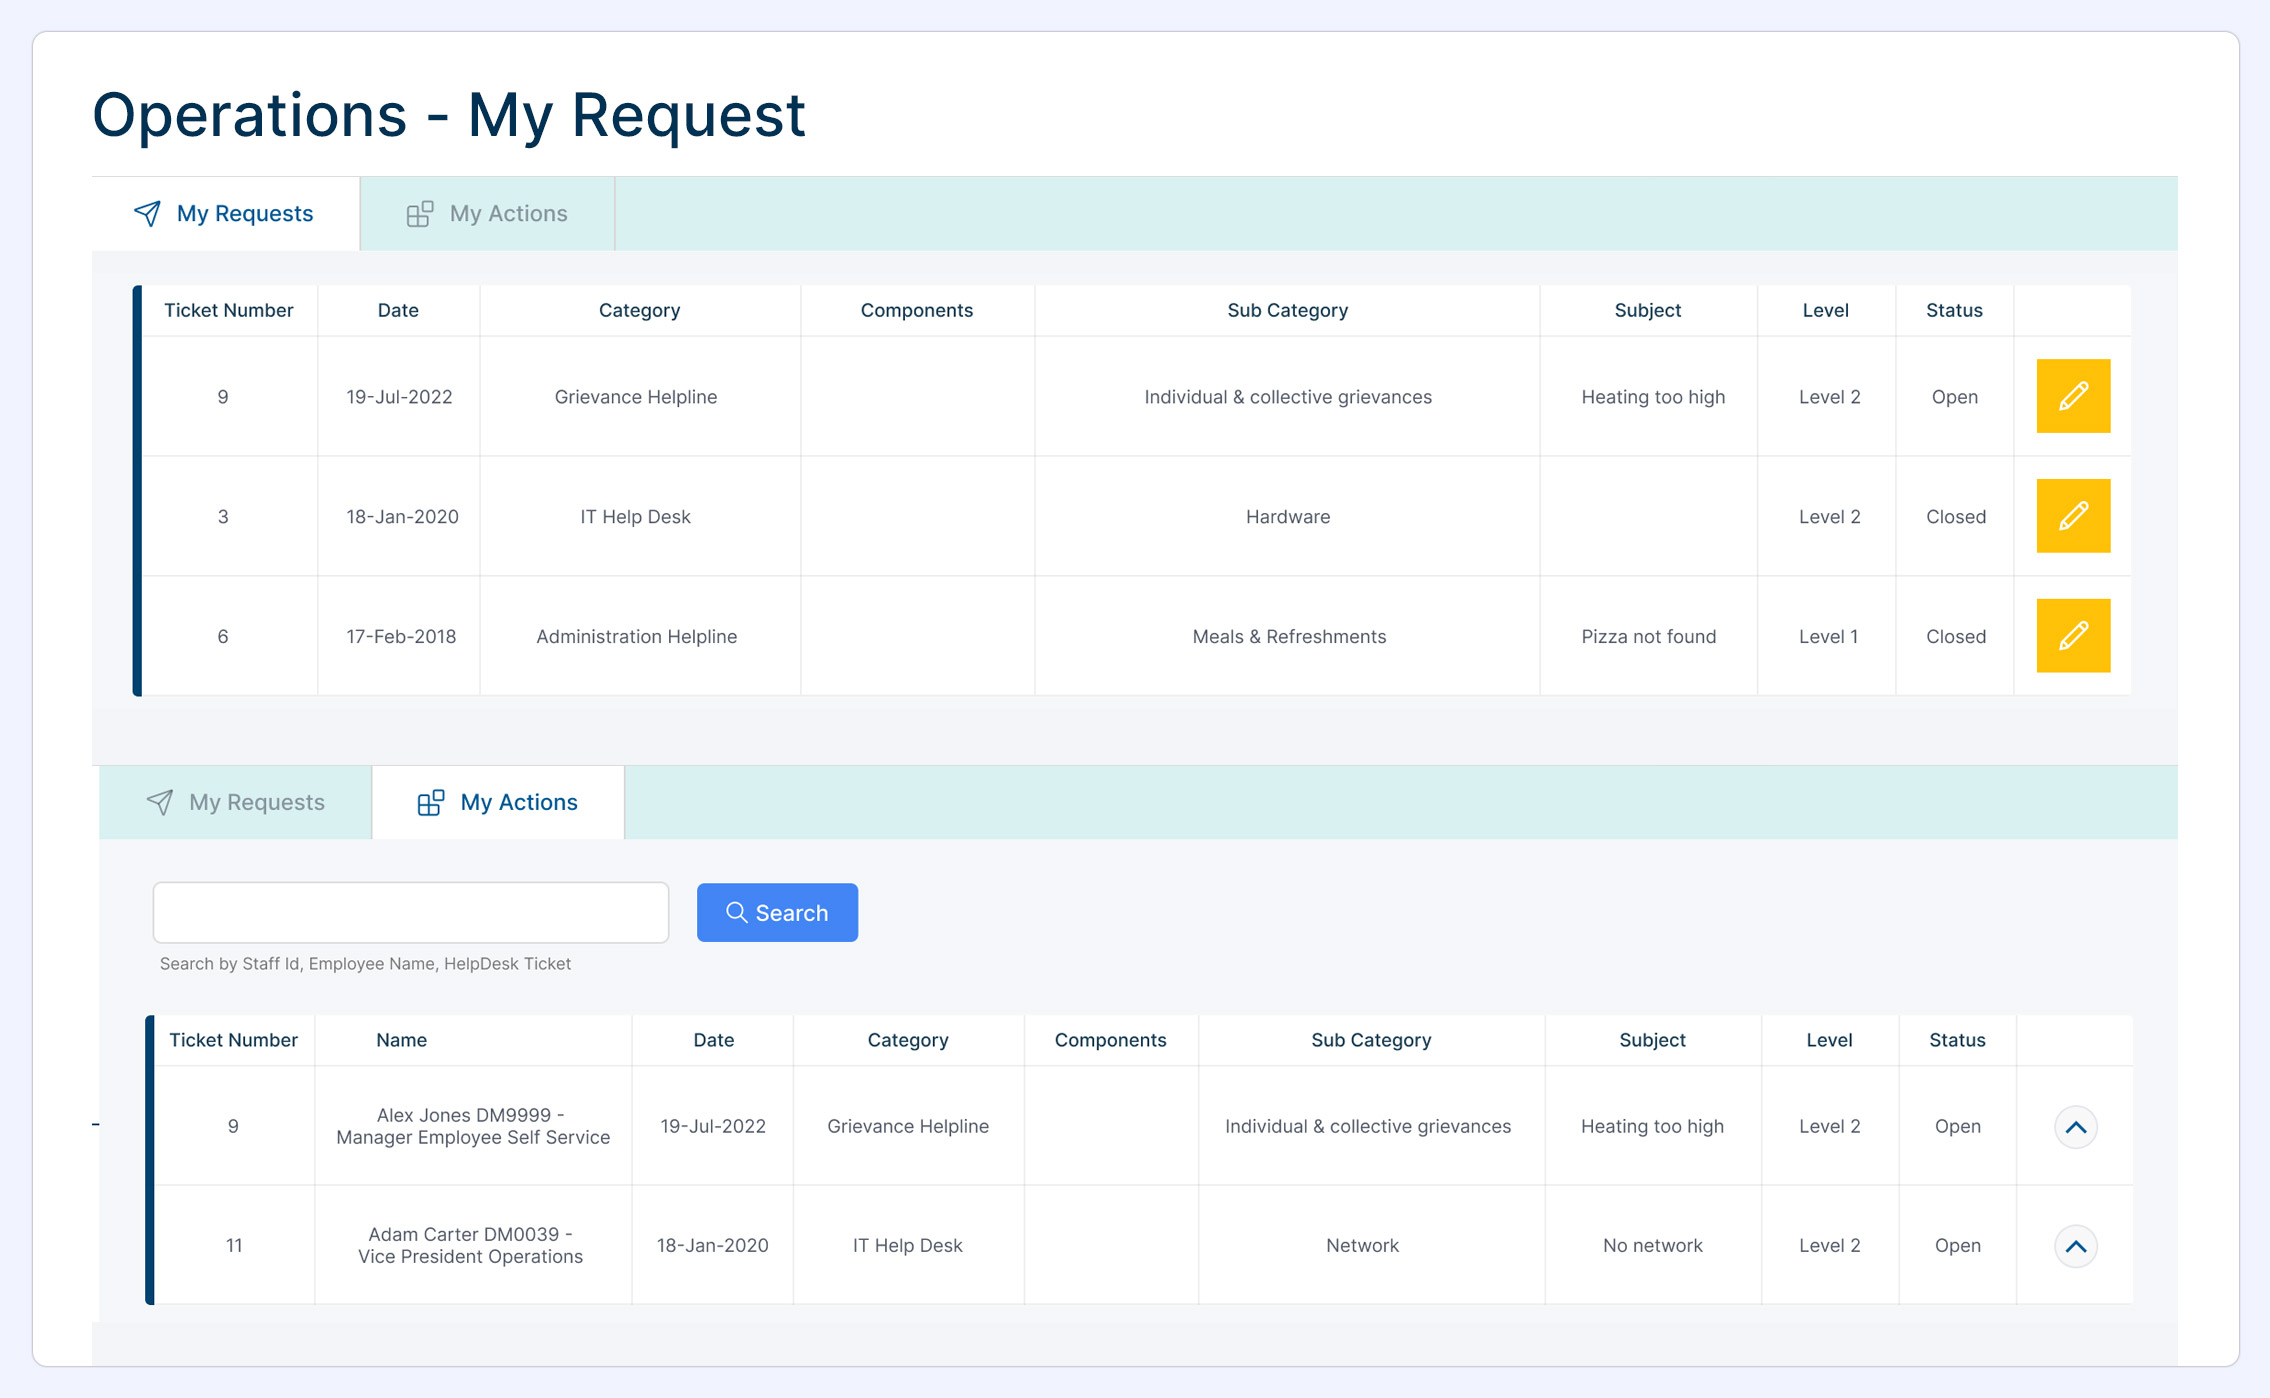This screenshot has height=1398, width=2270.
Task: Click grid icon in upper My Actions tab
Action: click(420, 214)
